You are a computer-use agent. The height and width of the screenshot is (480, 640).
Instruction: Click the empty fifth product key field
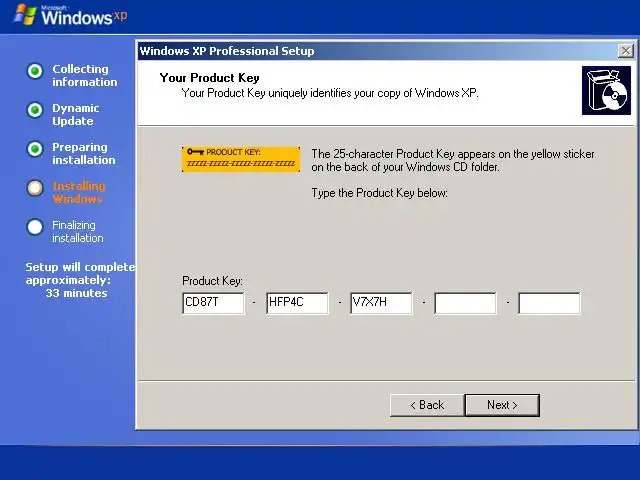point(549,303)
